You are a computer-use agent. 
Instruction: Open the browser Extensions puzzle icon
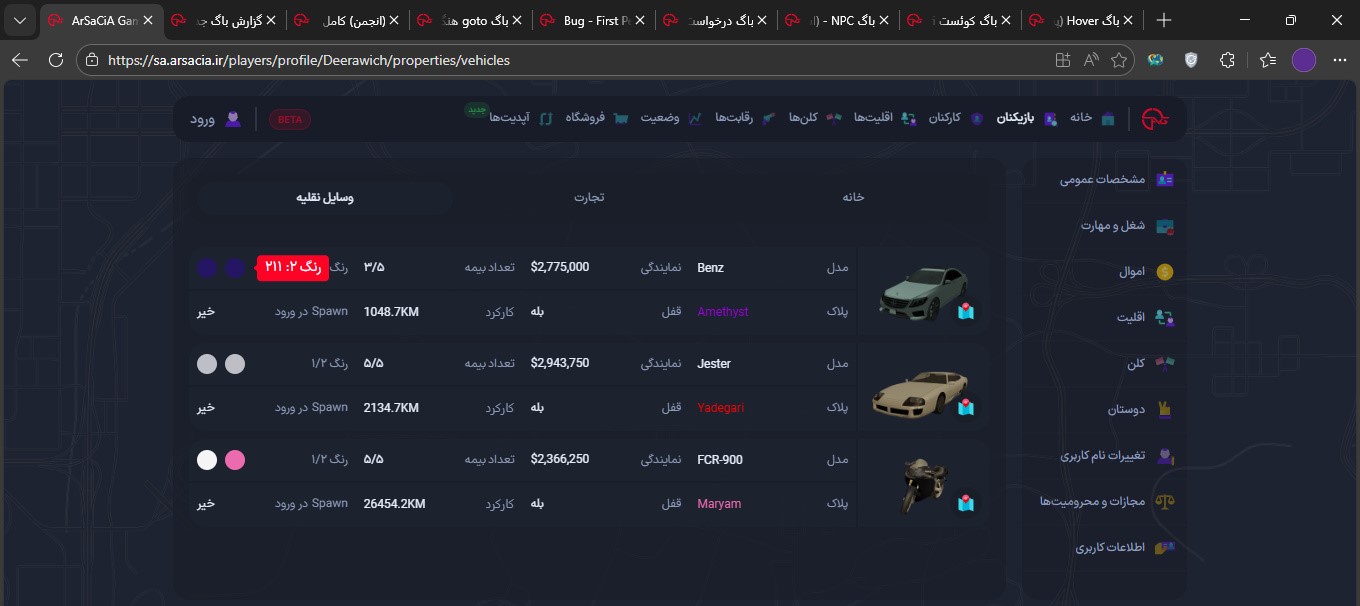tap(1228, 60)
